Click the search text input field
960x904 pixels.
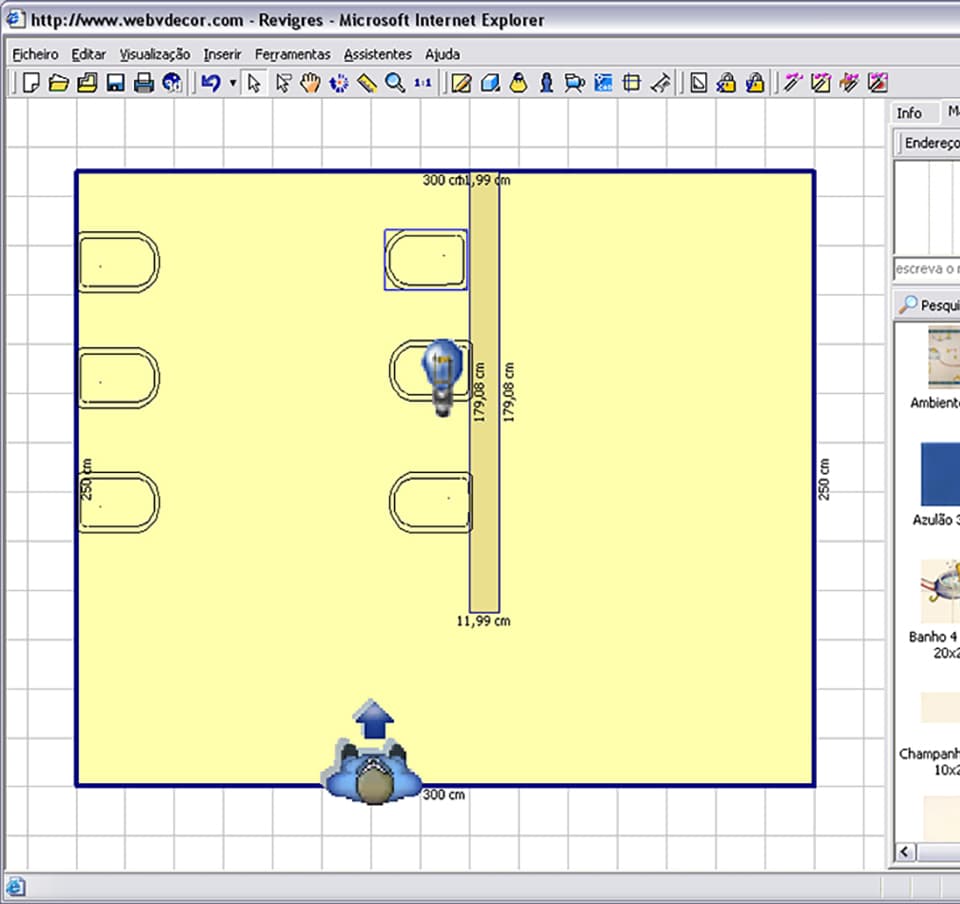click(x=927, y=269)
